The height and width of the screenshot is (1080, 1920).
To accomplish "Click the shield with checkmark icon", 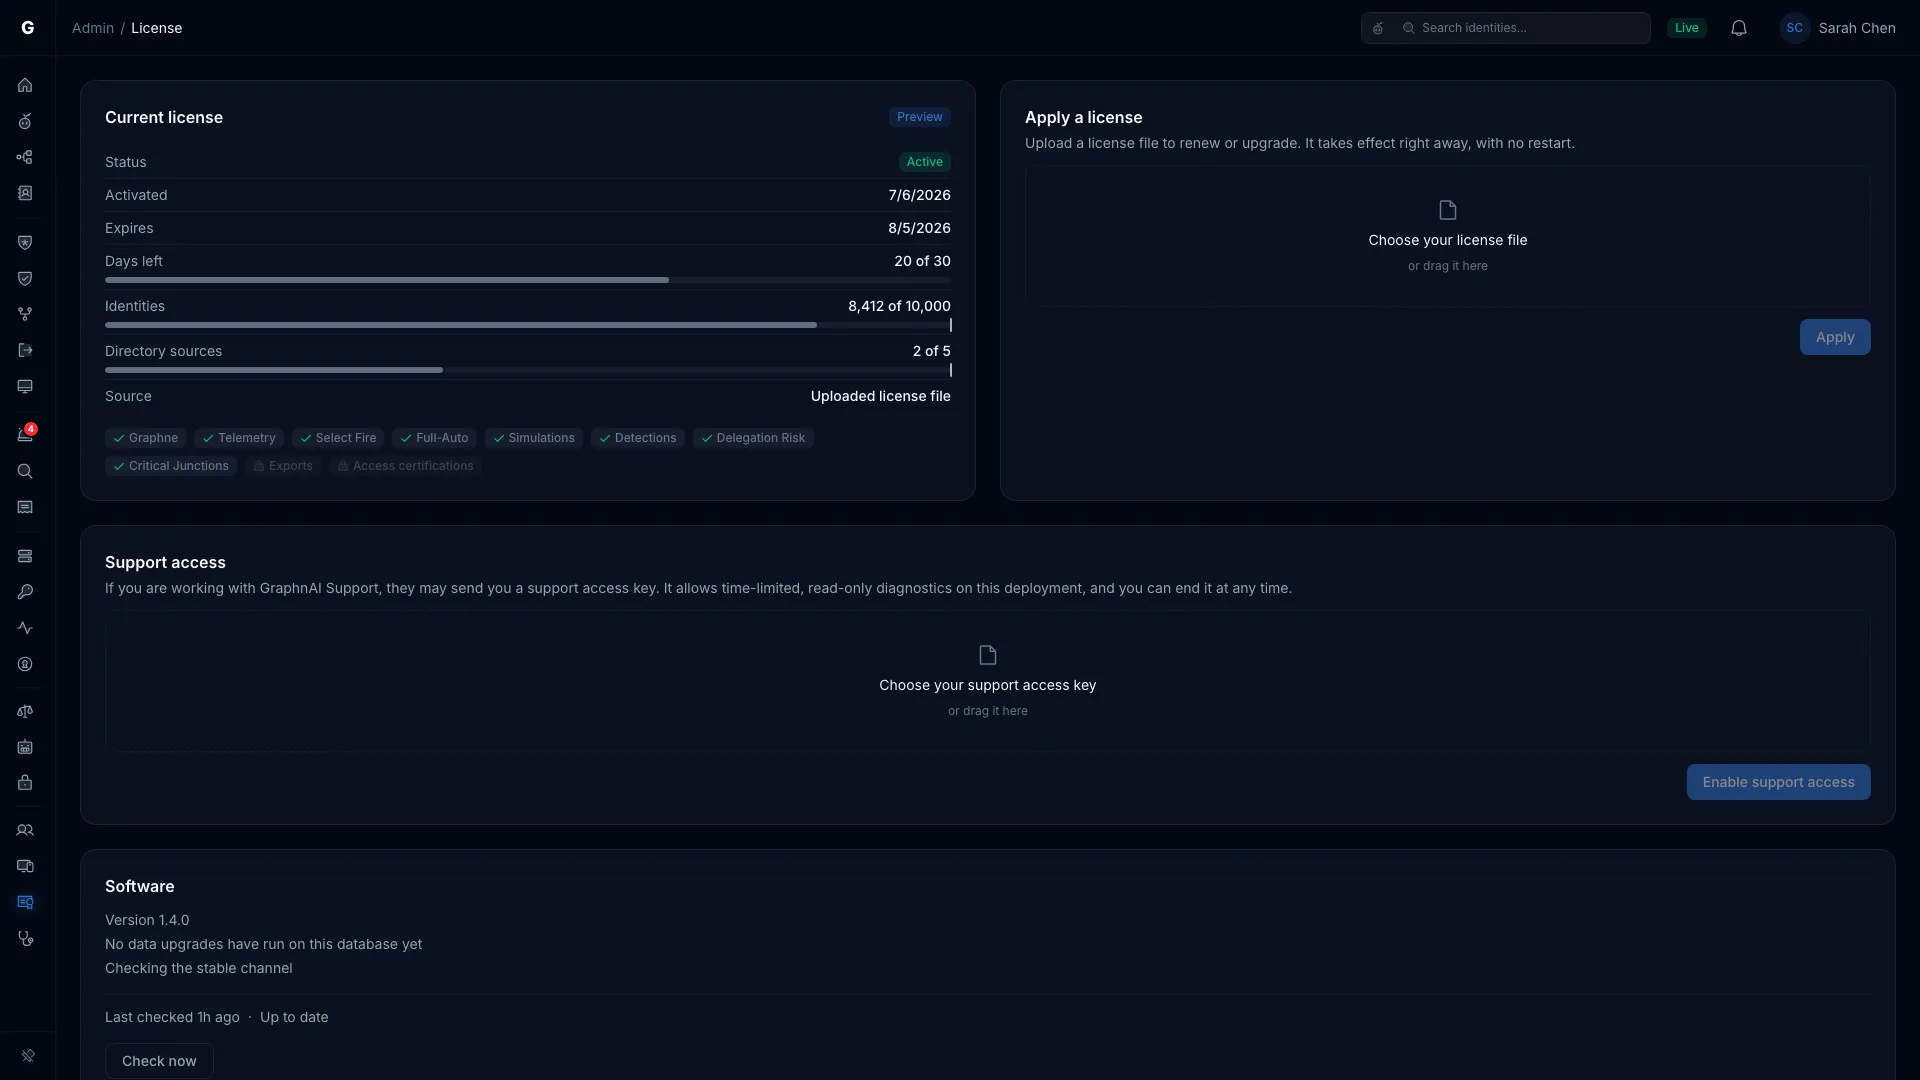I will pyautogui.click(x=25, y=278).
